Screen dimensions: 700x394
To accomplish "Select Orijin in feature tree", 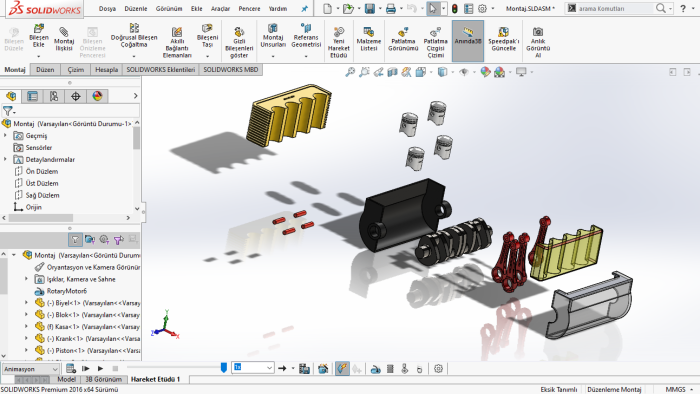I will [x=33, y=207].
